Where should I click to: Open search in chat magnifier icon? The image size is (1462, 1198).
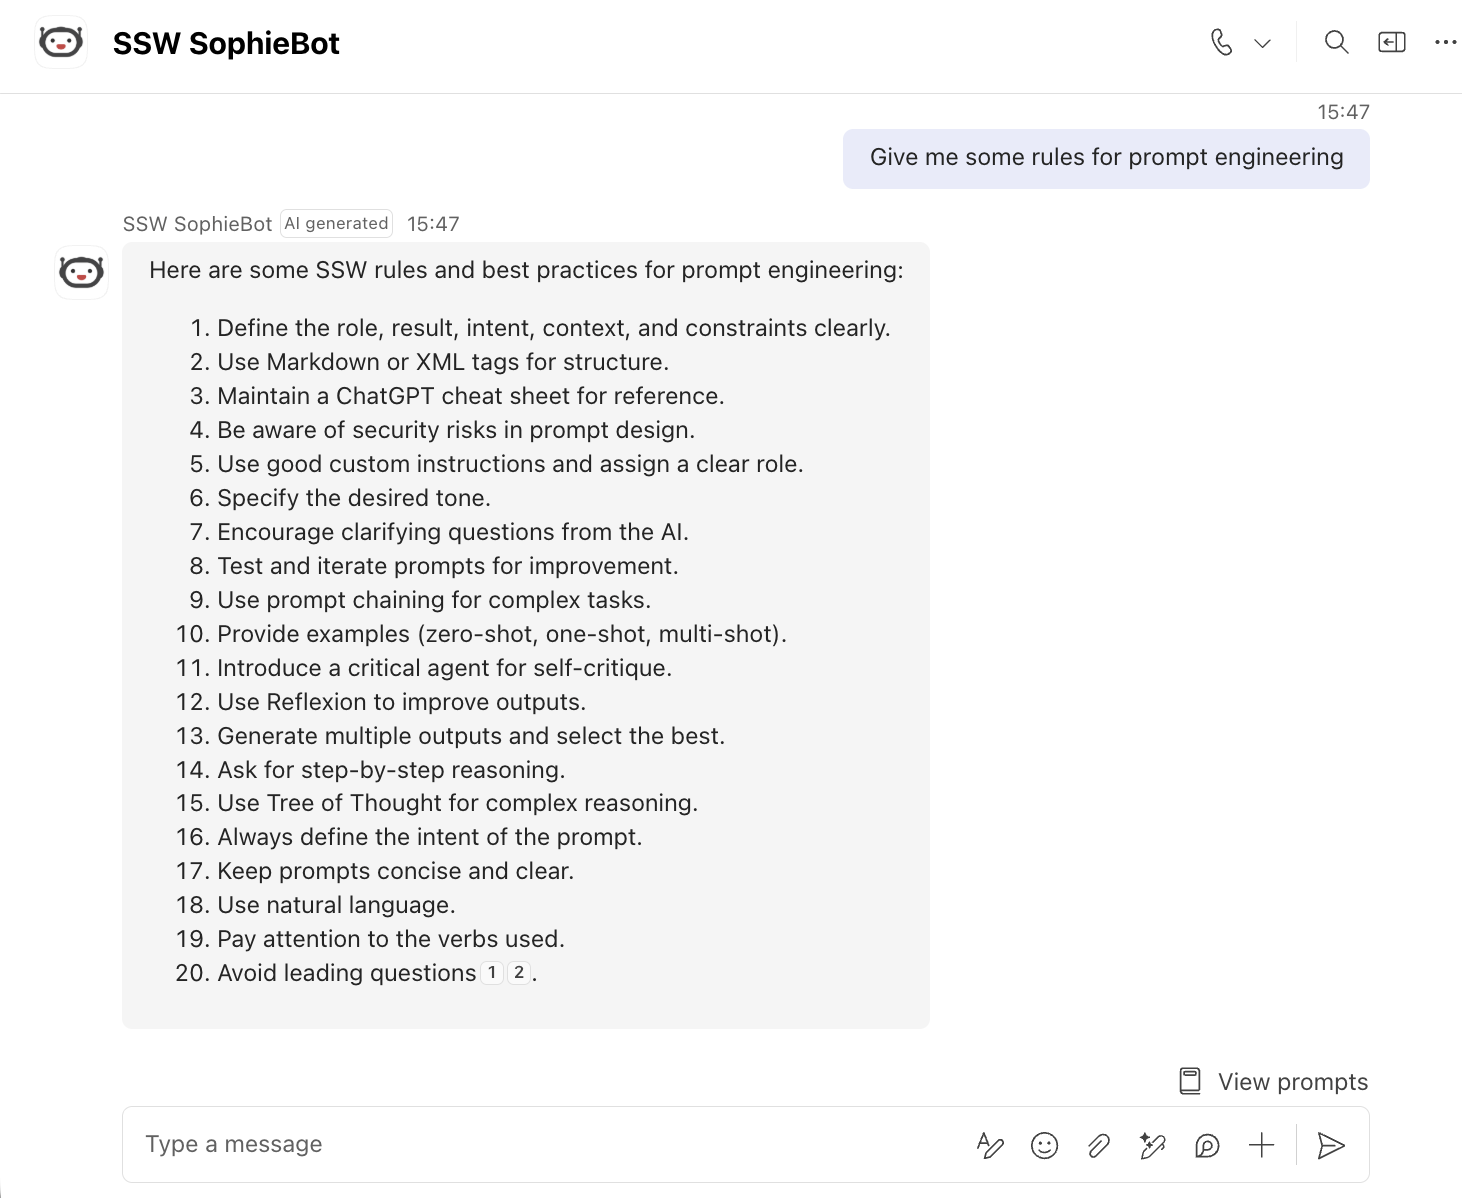[x=1336, y=42]
